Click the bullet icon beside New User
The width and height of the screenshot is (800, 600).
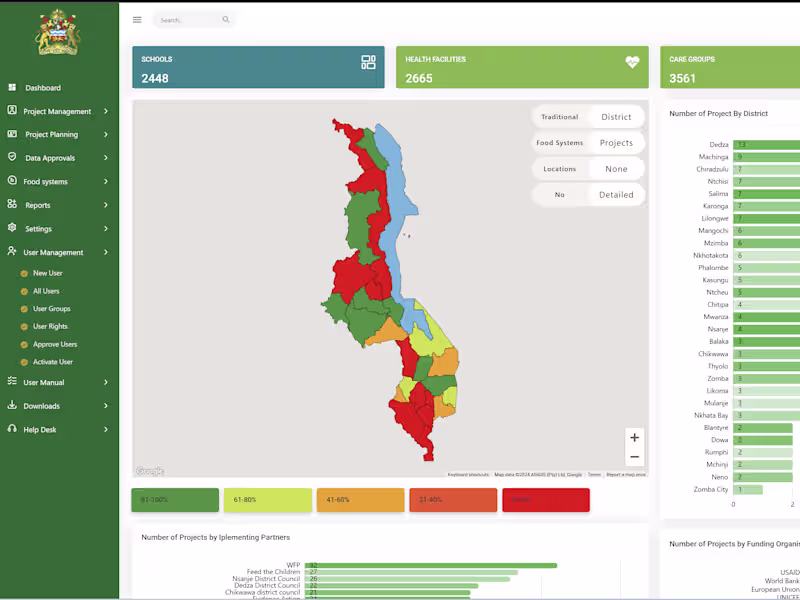tap(24, 274)
